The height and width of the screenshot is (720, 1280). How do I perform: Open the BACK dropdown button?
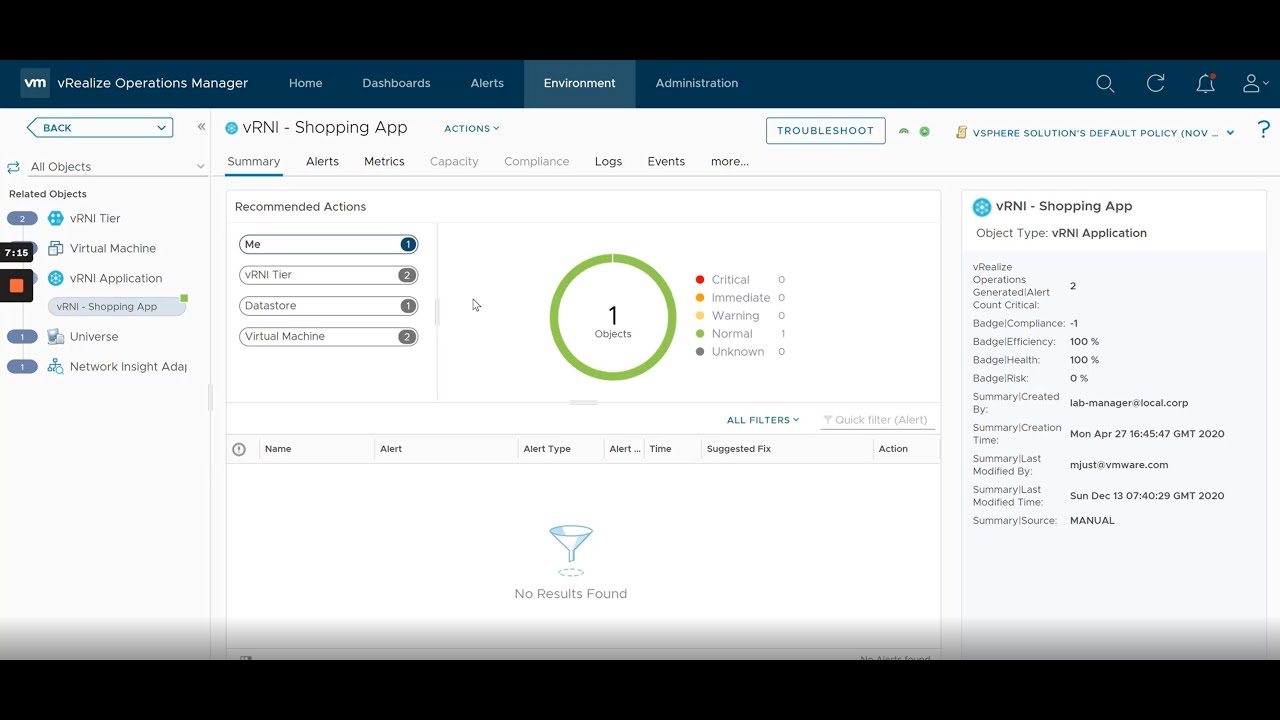tap(100, 128)
